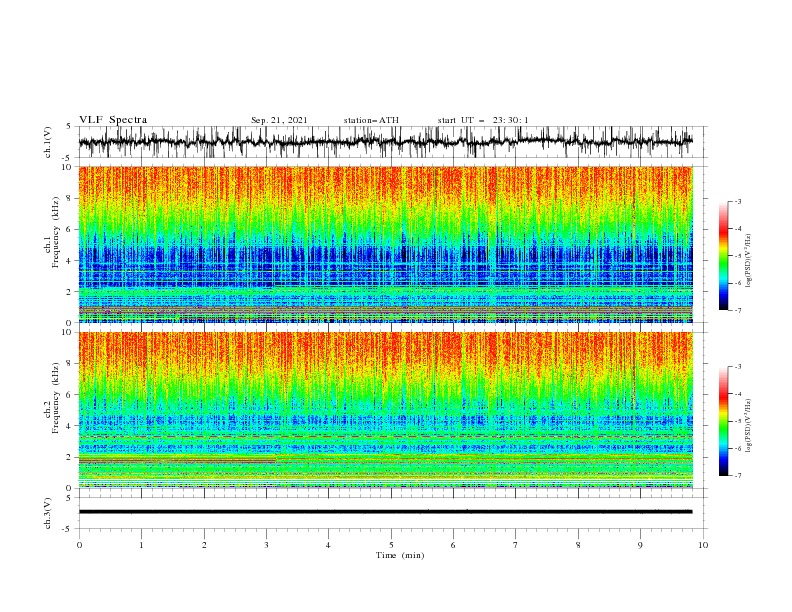
Task: Click the "-3" label on ch.1 color bar
Action: point(738,201)
